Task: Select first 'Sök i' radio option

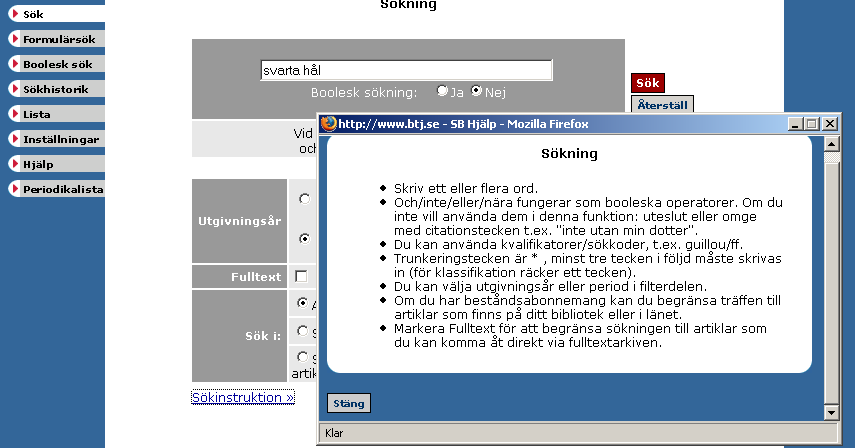Action: (x=303, y=303)
